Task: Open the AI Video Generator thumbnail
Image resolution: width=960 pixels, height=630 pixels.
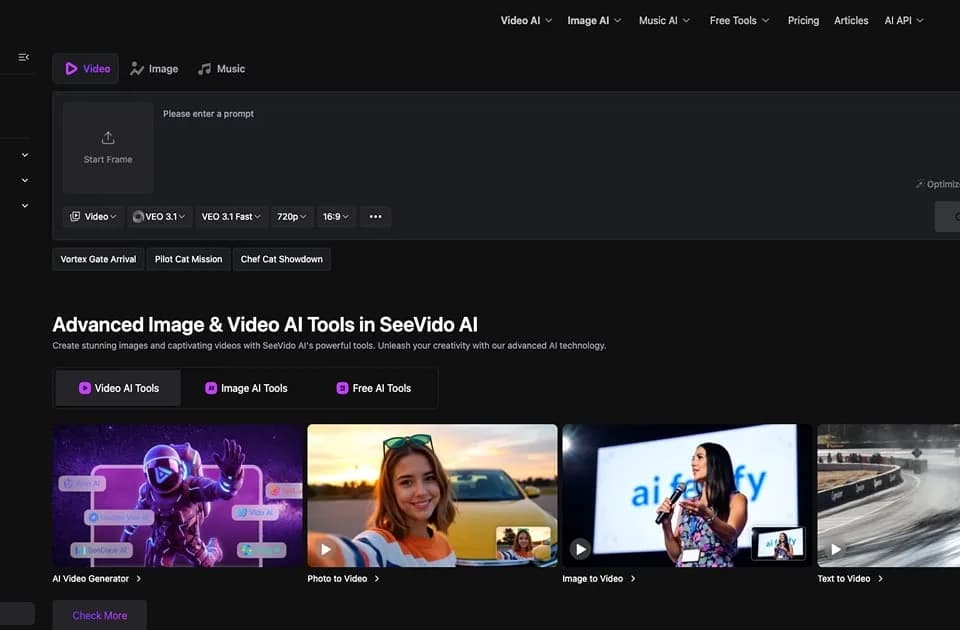Action: pyautogui.click(x=178, y=495)
